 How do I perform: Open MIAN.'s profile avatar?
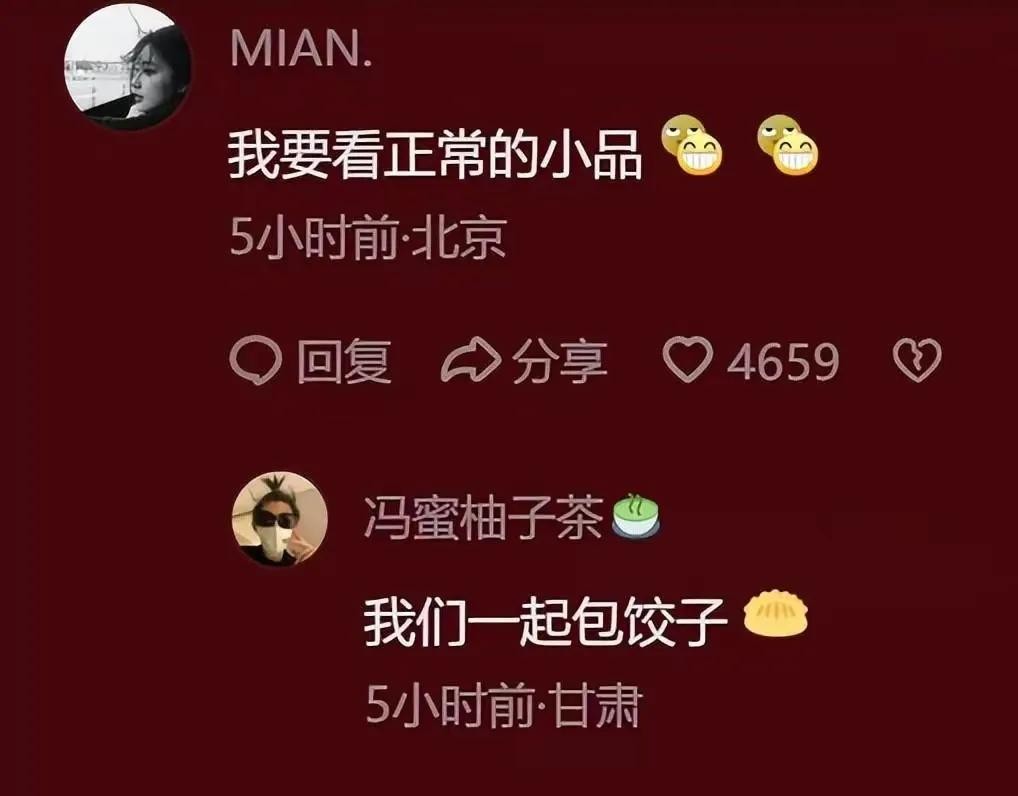[x=127, y=68]
